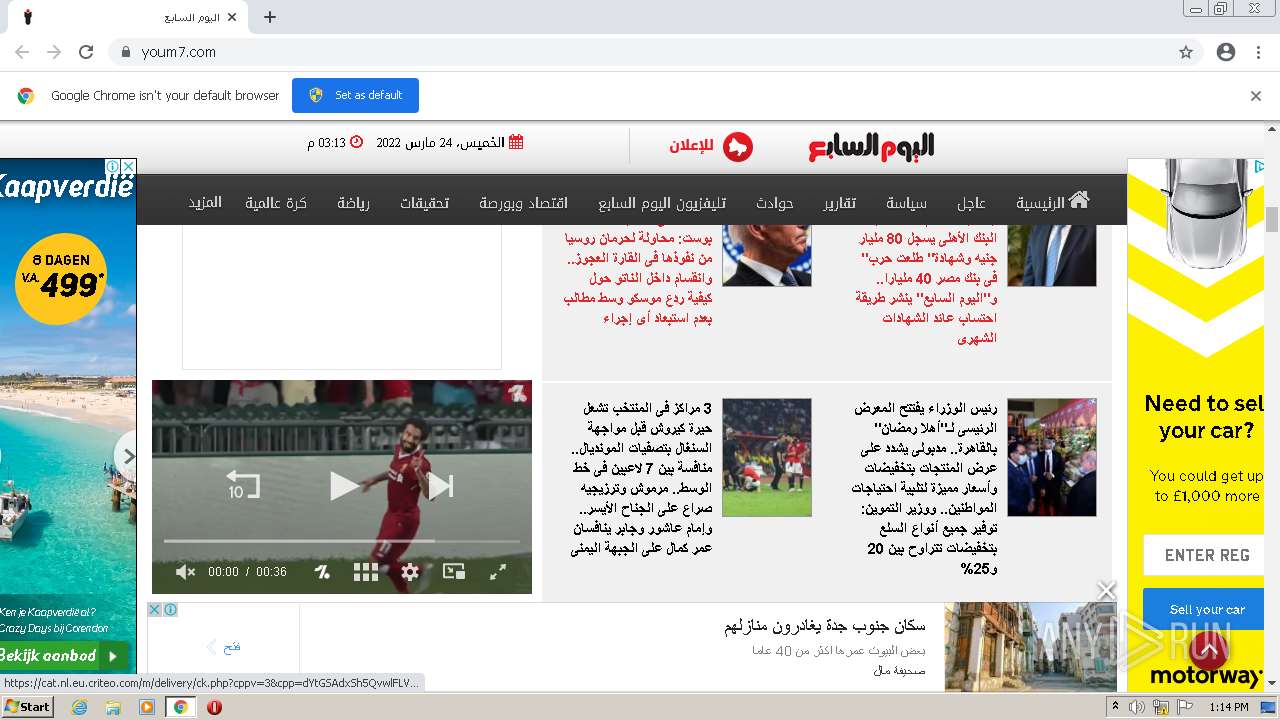Viewport: 1280px width, 720px height.
Task: Set Chrome as default browser
Action: (x=355, y=95)
